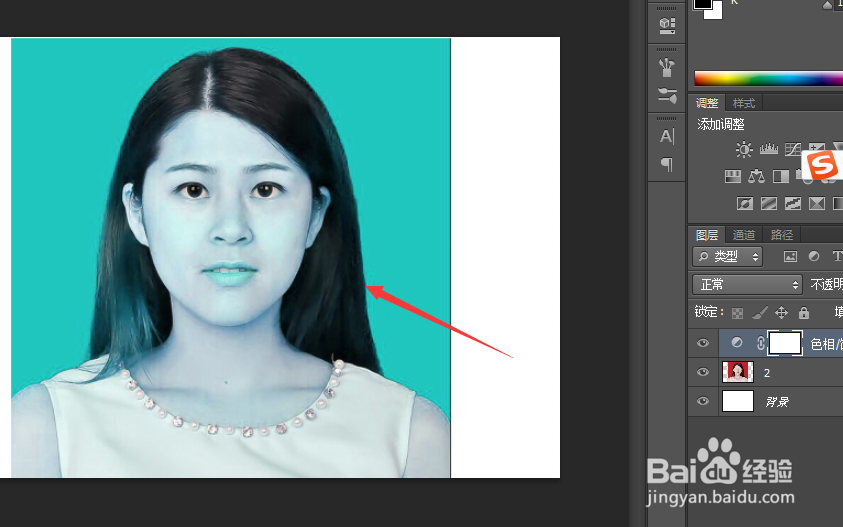The height and width of the screenshot is (527, 843).
Task: Select the layer 2 thumbnail
Action: (738, 372)
